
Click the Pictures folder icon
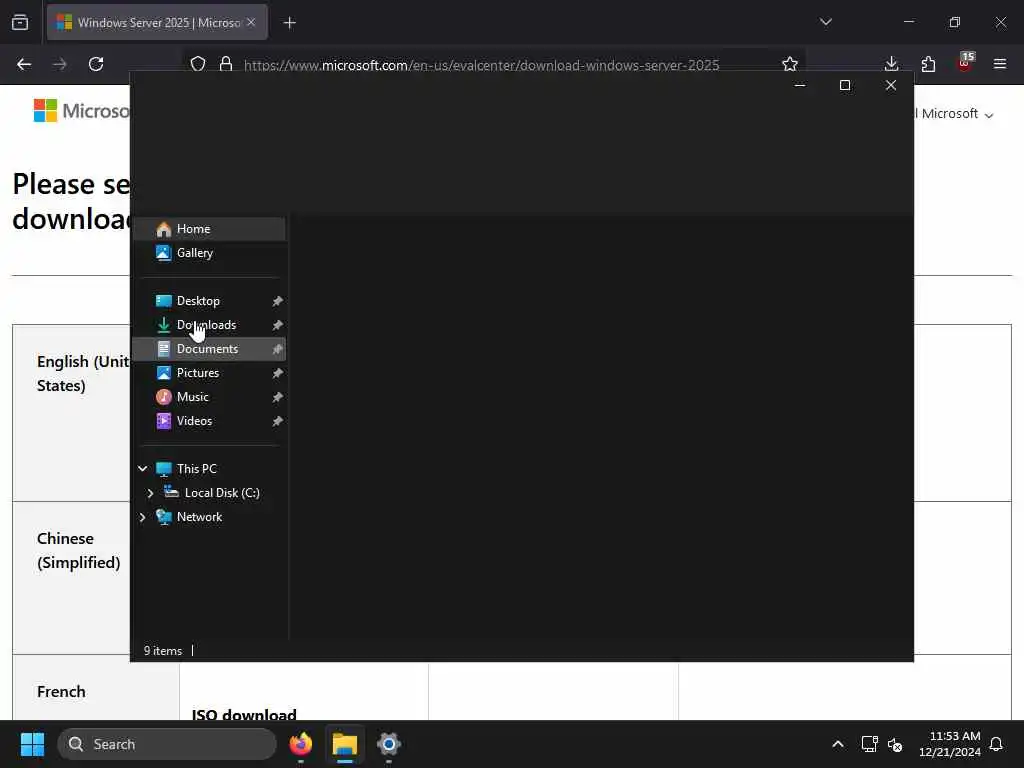click(x=164, y=373)
